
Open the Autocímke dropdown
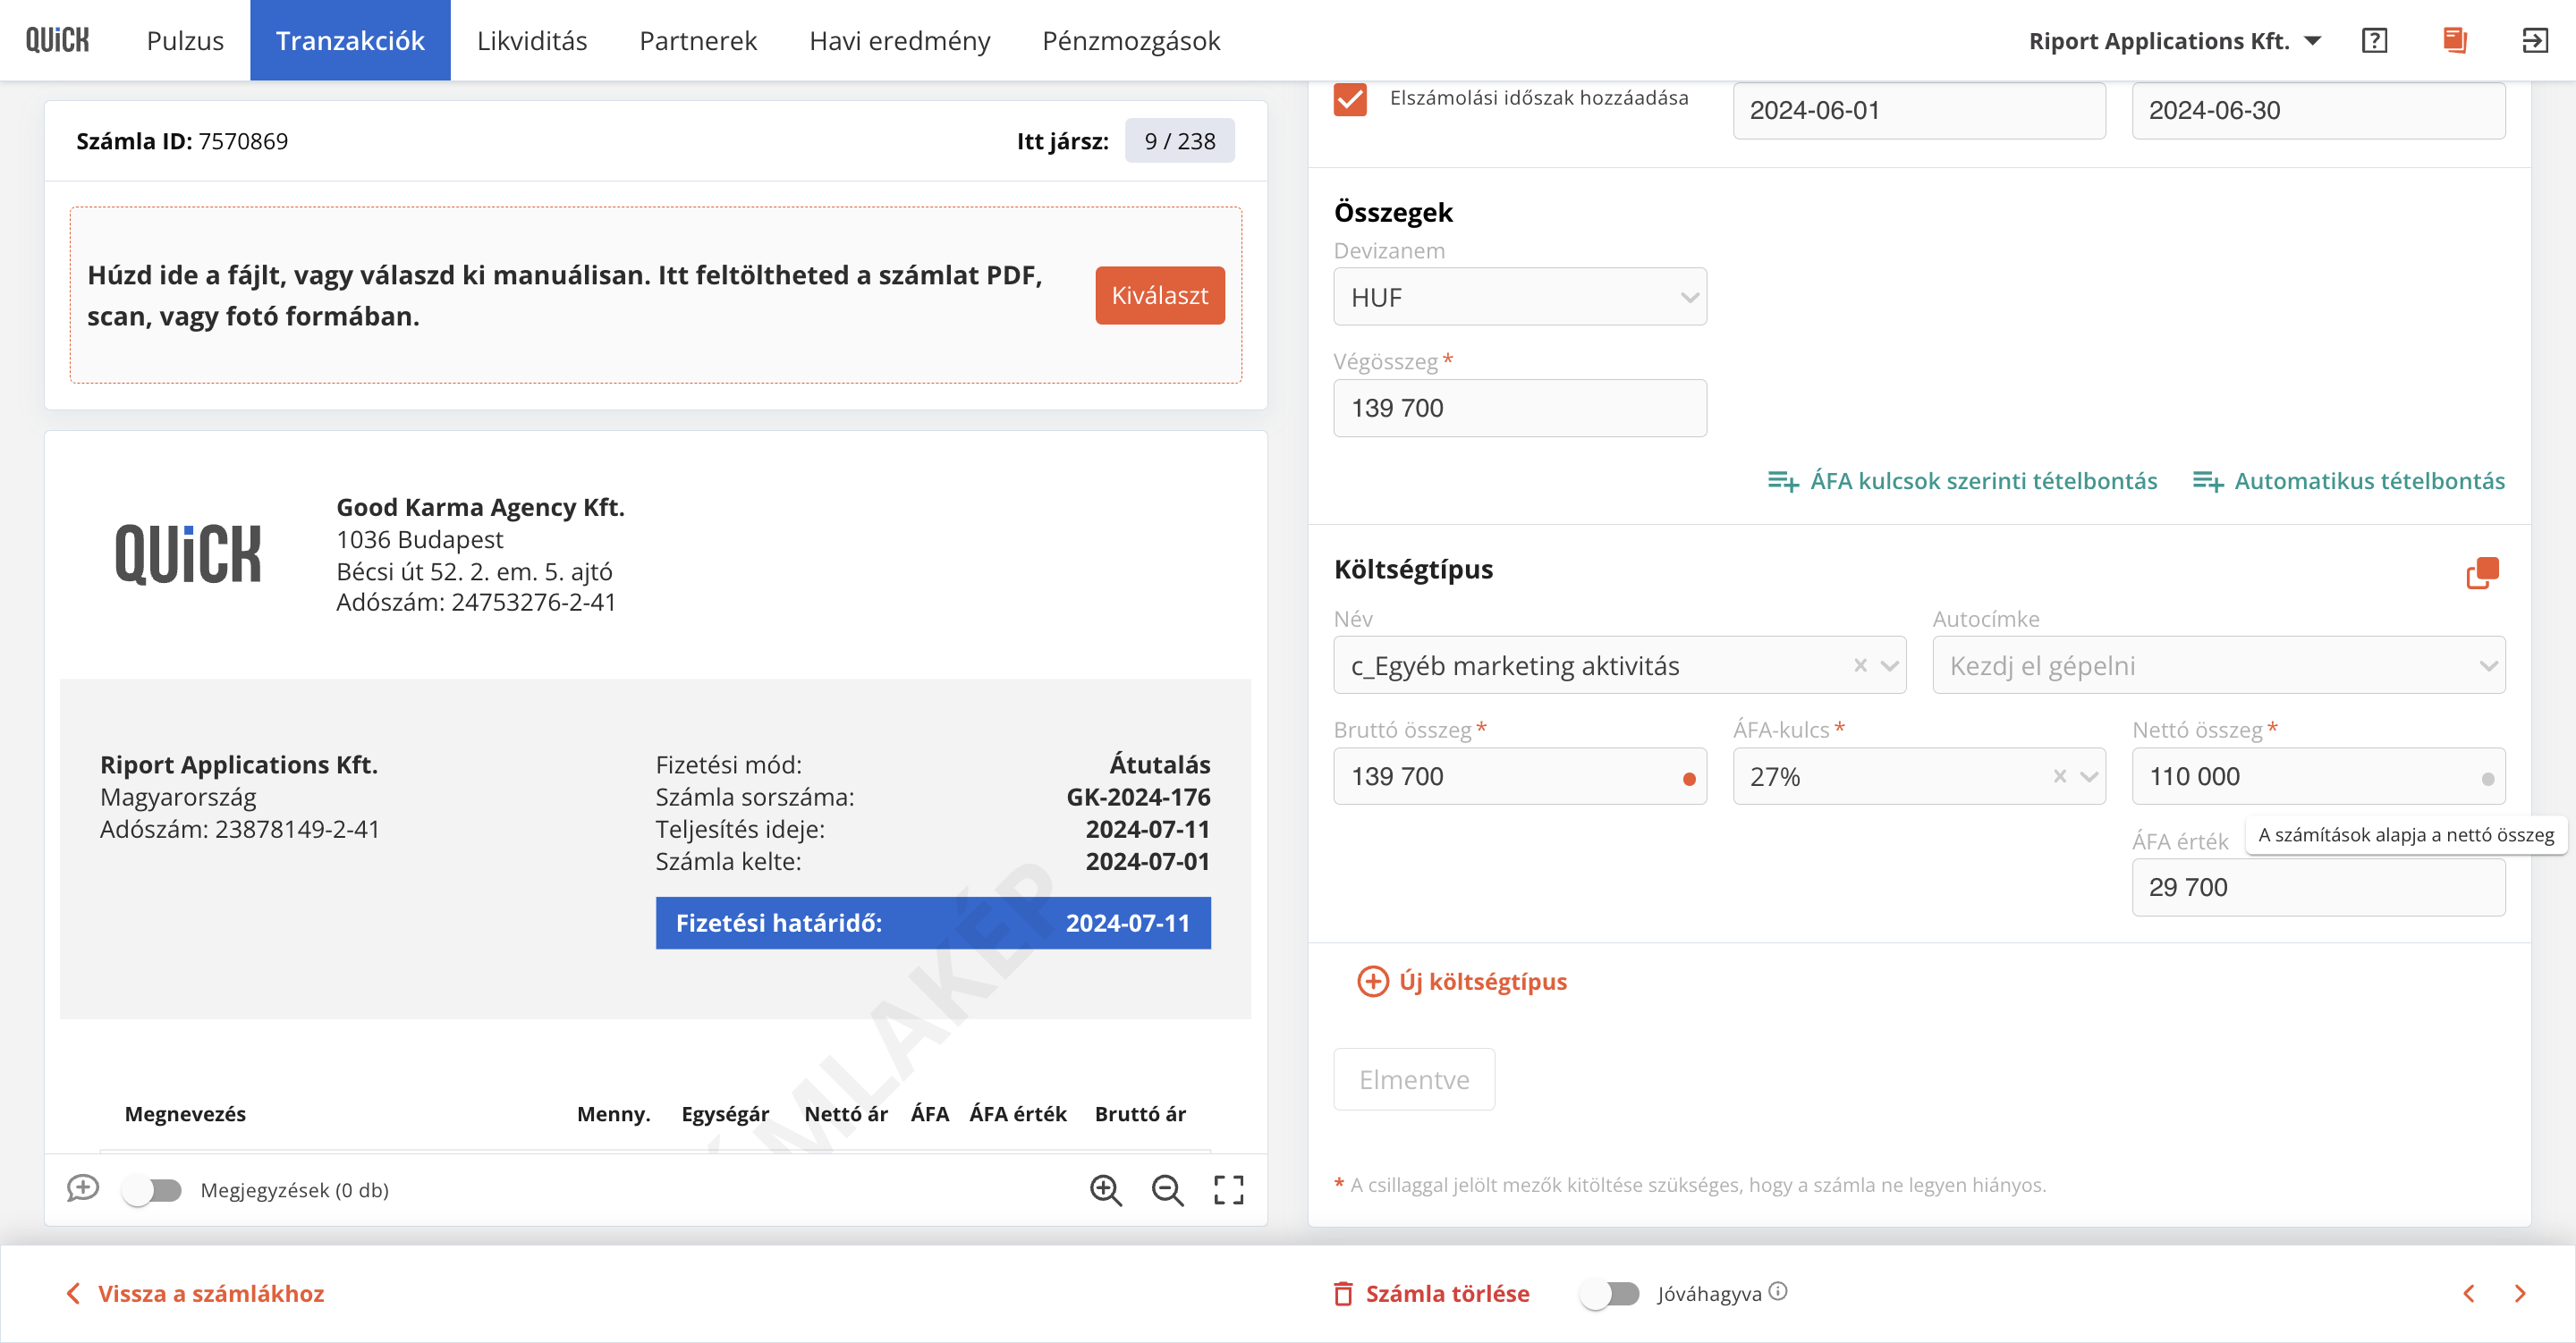click(x=2219, y=665)
